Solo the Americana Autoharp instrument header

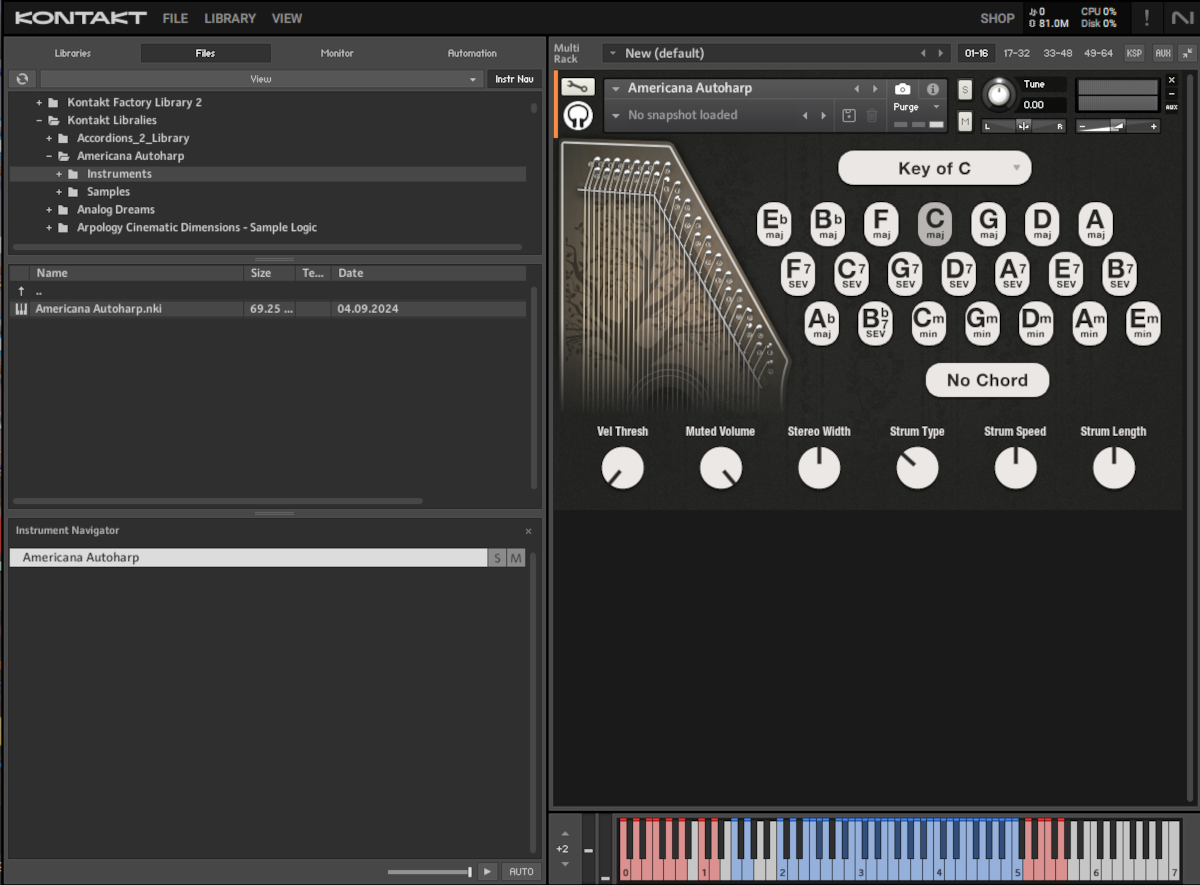coord(965,89)
